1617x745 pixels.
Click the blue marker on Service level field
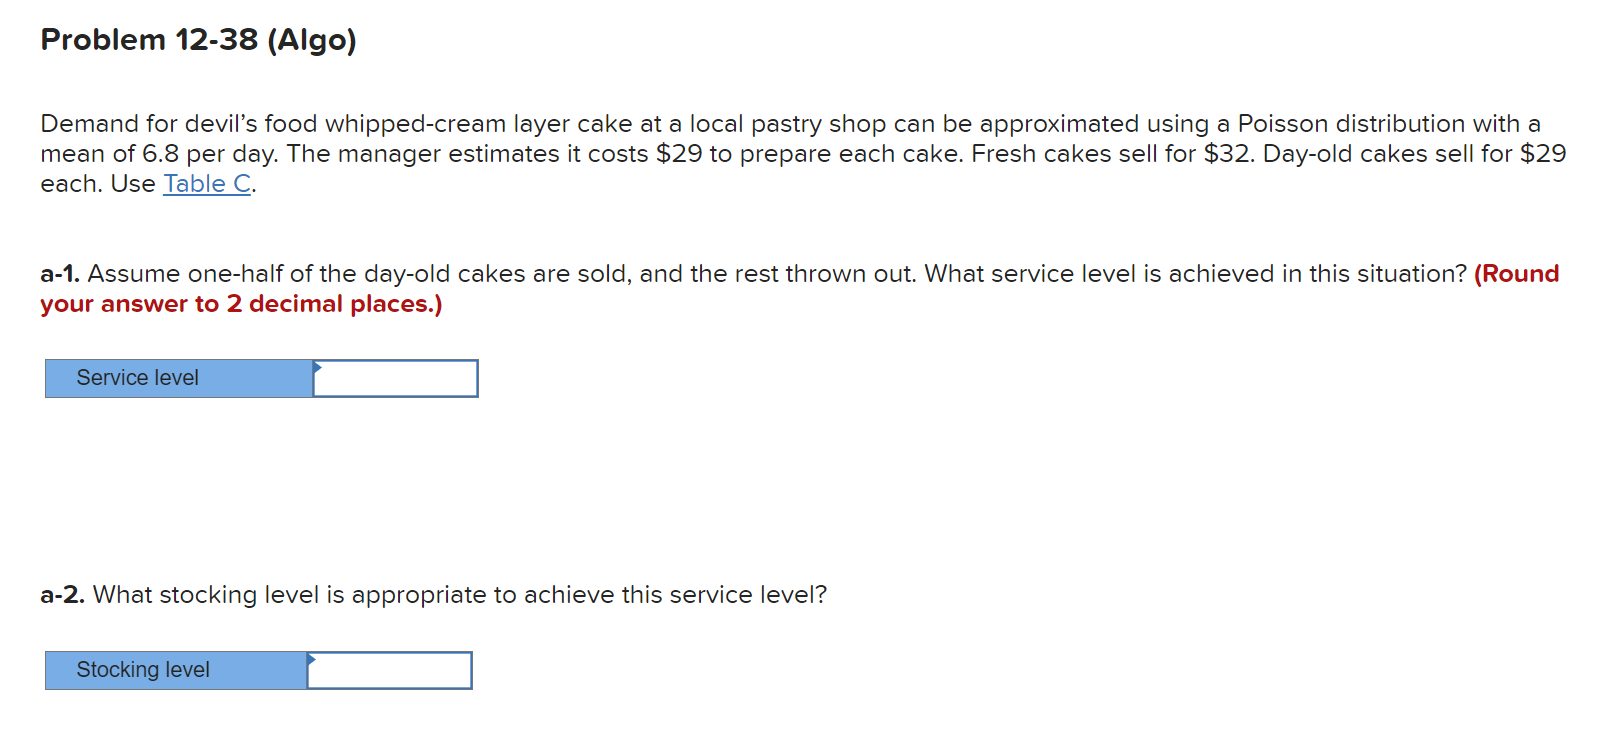316,366
